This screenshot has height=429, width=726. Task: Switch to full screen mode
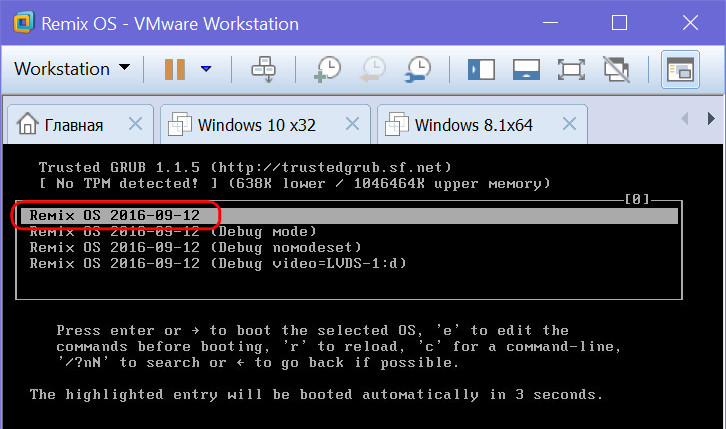(x=571, y=69)
